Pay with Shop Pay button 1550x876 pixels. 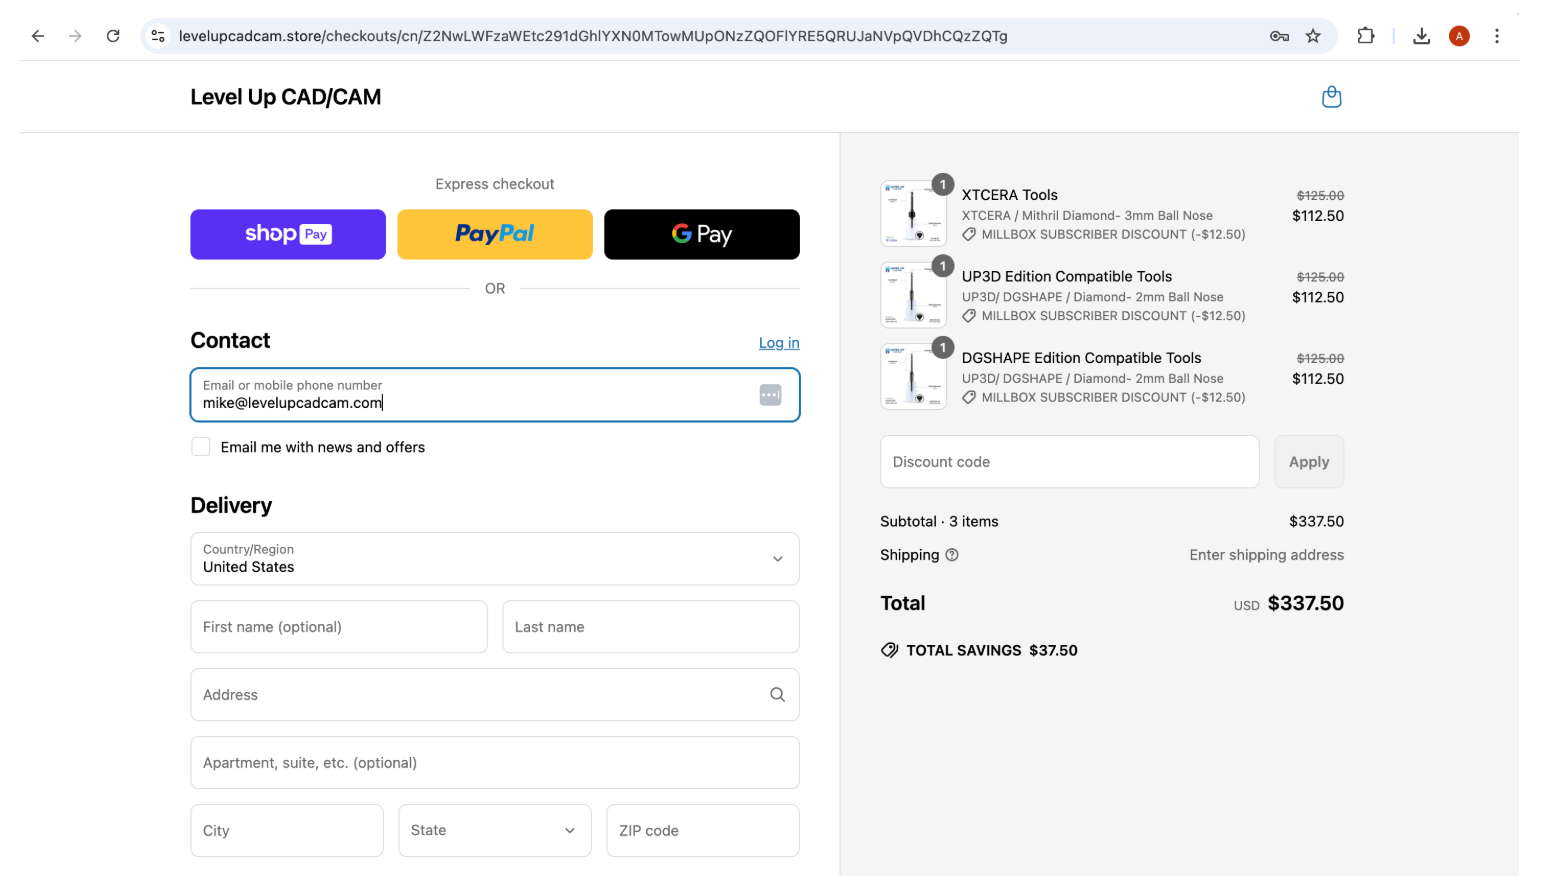point(288,234)
